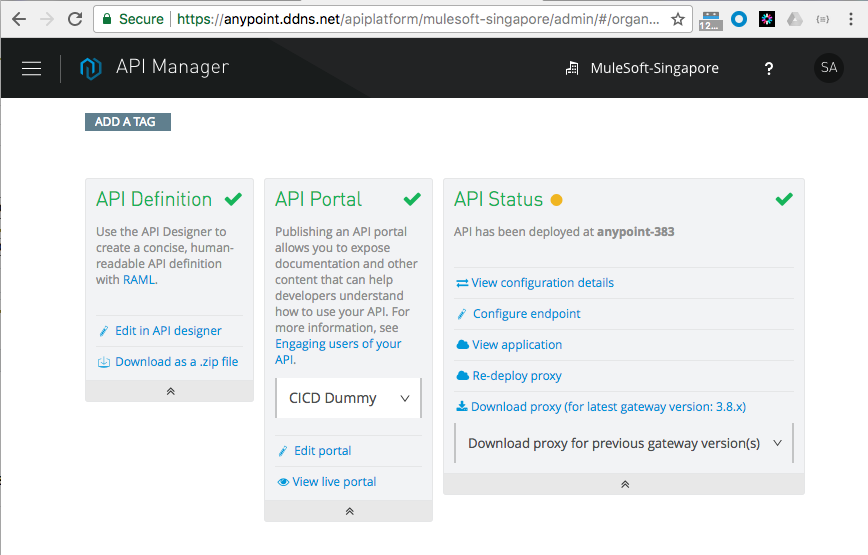Click the MuleSoft-Singapore organization name

654,68
